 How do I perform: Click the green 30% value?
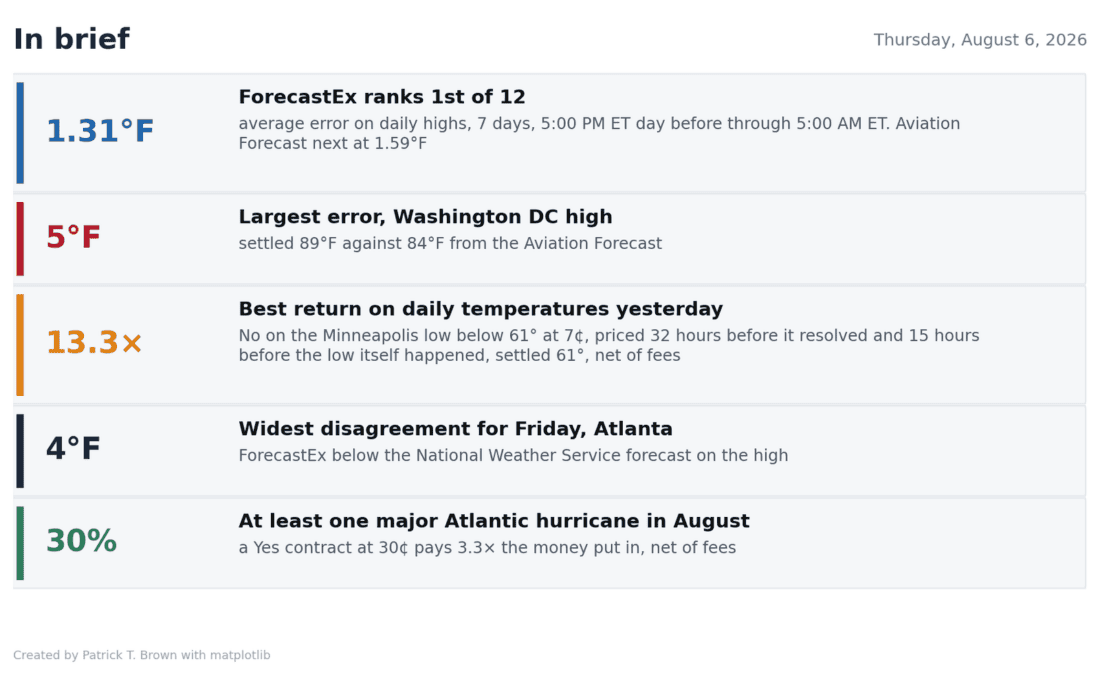coord(81,541)
